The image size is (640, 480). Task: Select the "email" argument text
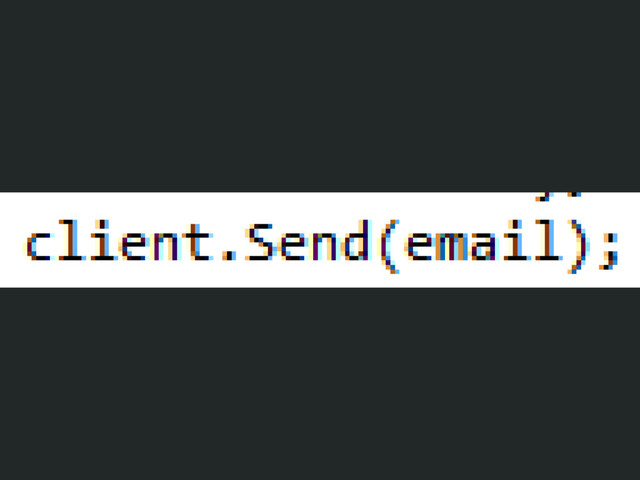tap(483, 240)
